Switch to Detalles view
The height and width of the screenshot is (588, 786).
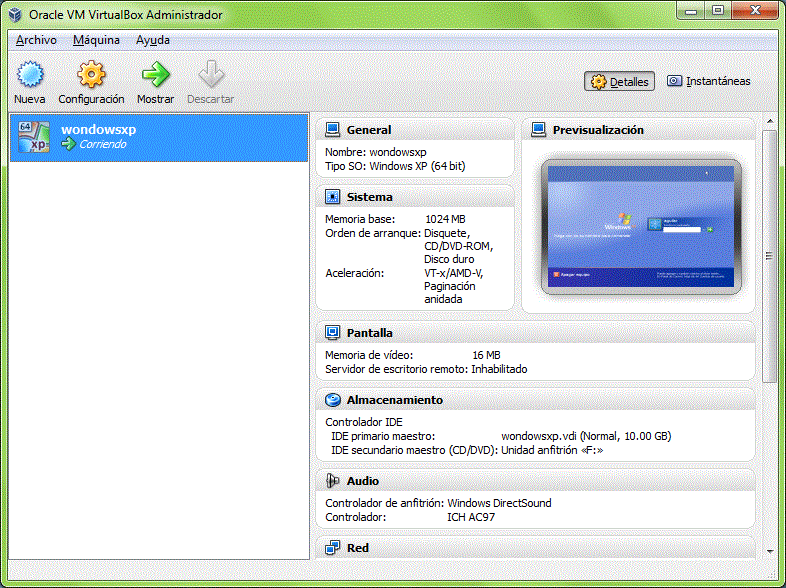[x=620, y=81]
